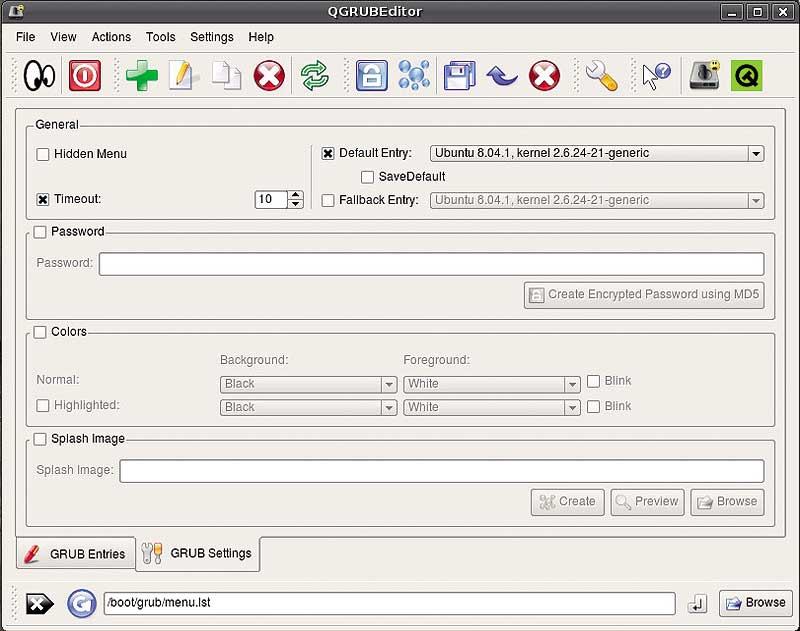The image size is (800, 631).
Task: Switch to GRUB Entries tab
Action: pos(76,554)
